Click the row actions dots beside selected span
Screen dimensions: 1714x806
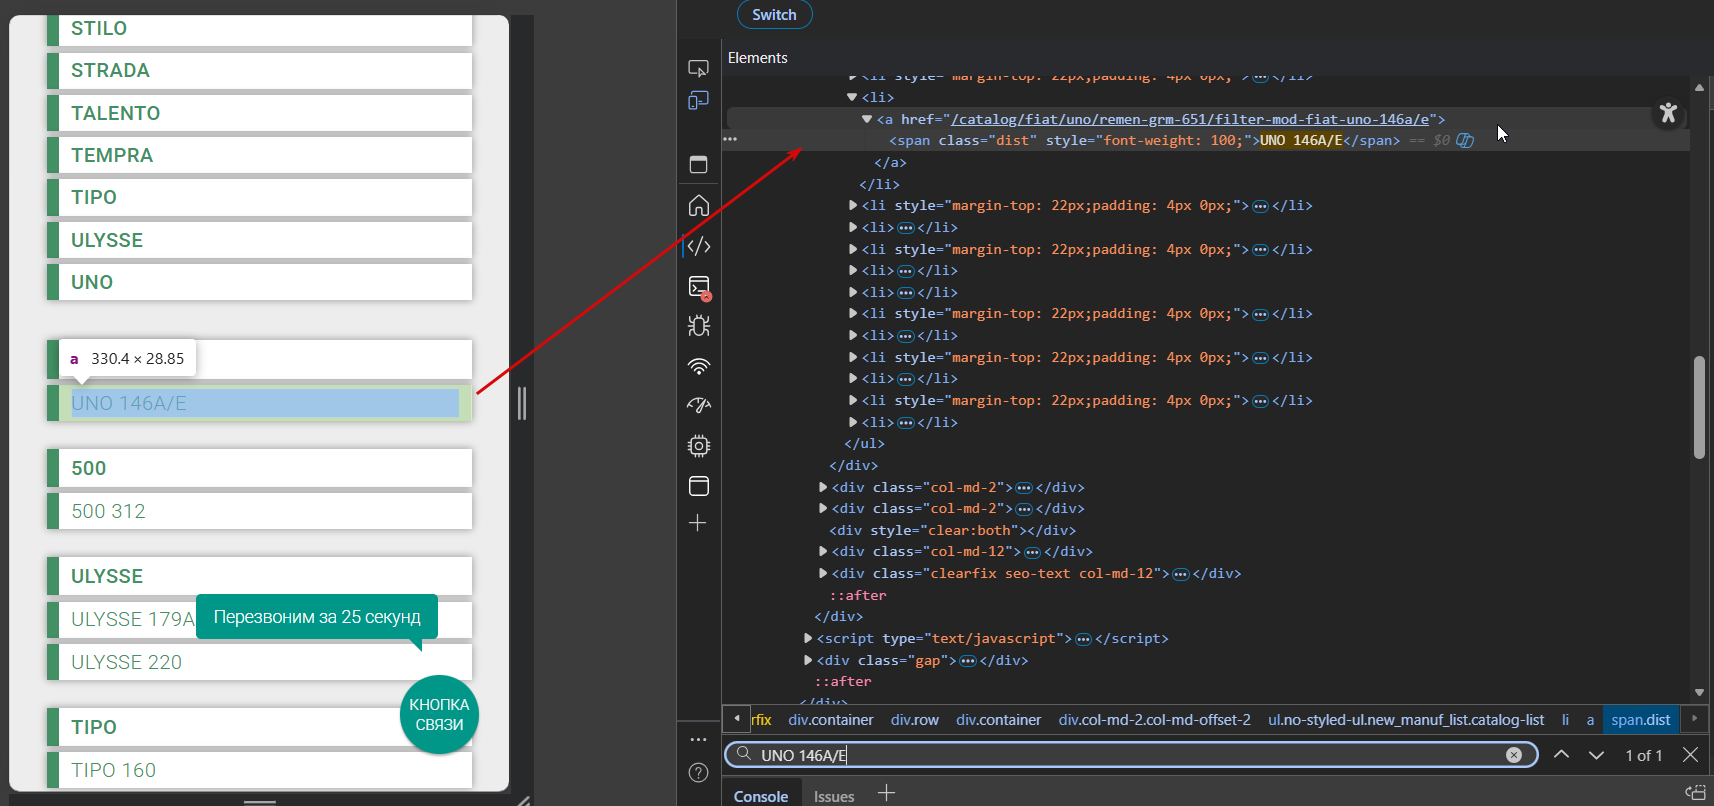(730, 140)
